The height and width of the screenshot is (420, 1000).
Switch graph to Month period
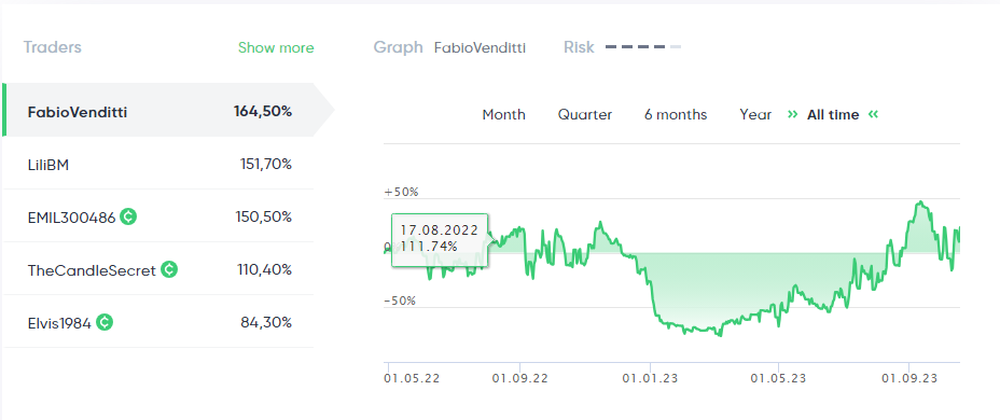[x=503, y=114]
